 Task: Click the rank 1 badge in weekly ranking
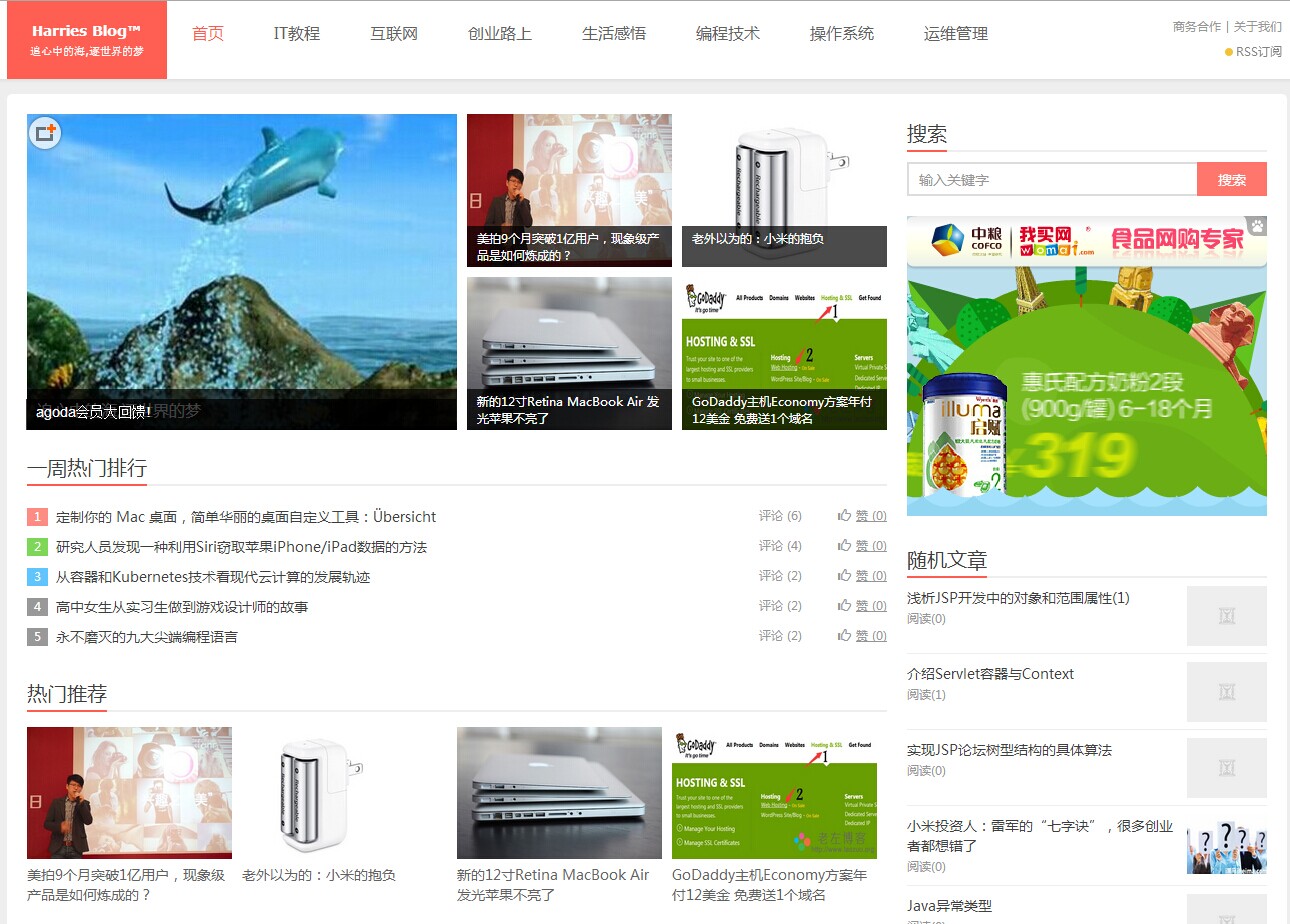(x=37, y=517)
